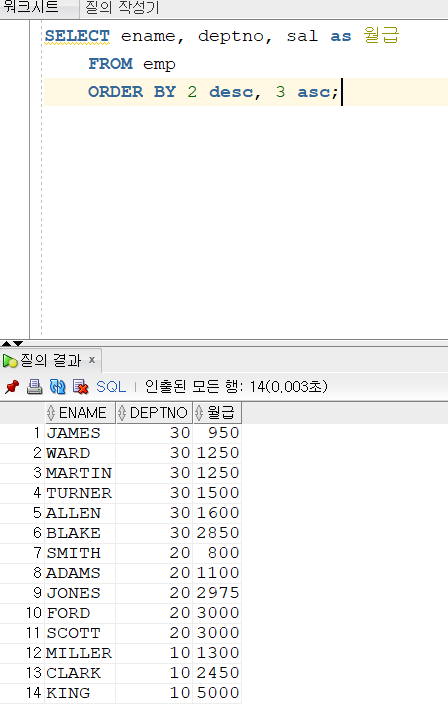The height and width of the screenshot is (714, 448).
Task: Click the 월급 alias in query
Action: coord(381,36)
